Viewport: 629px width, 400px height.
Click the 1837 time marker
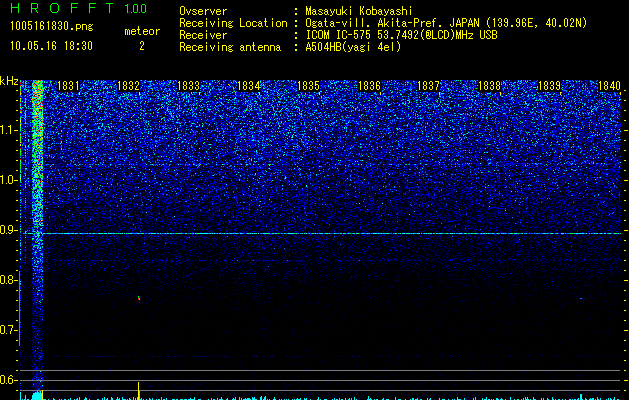(x=429, y=86)
